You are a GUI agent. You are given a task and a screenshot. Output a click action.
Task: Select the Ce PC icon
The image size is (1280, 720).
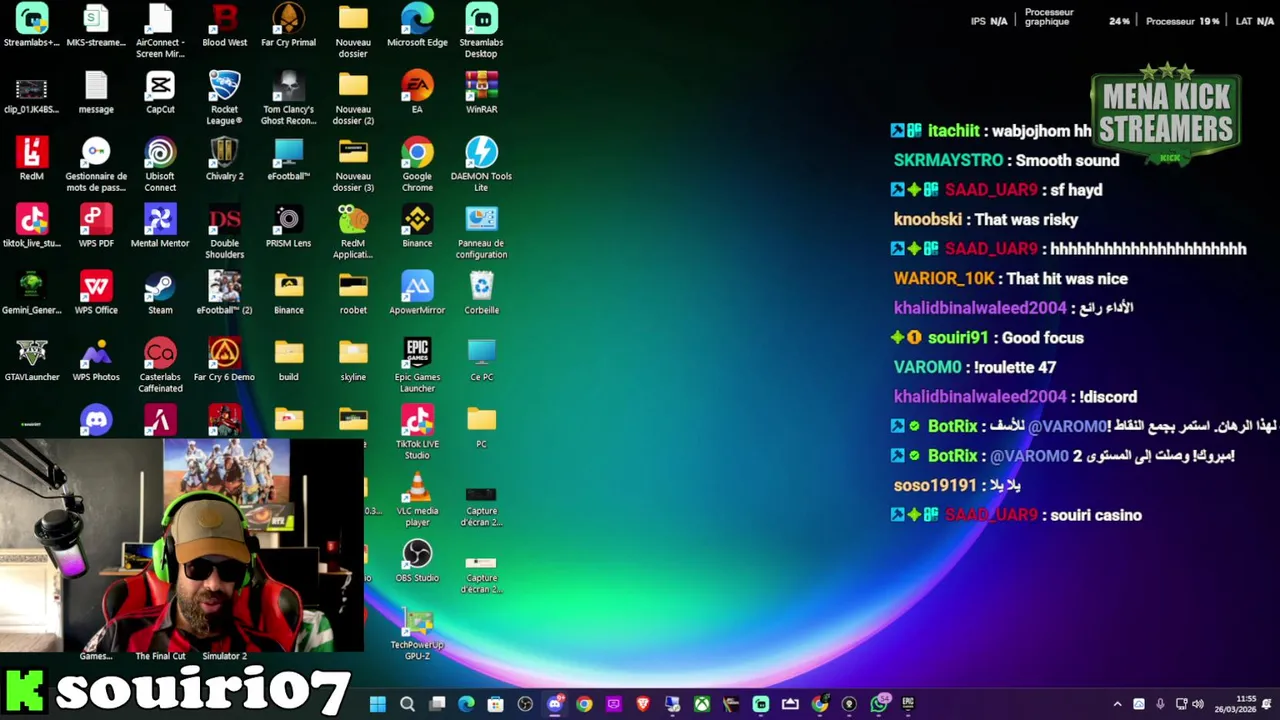(481, 361)
